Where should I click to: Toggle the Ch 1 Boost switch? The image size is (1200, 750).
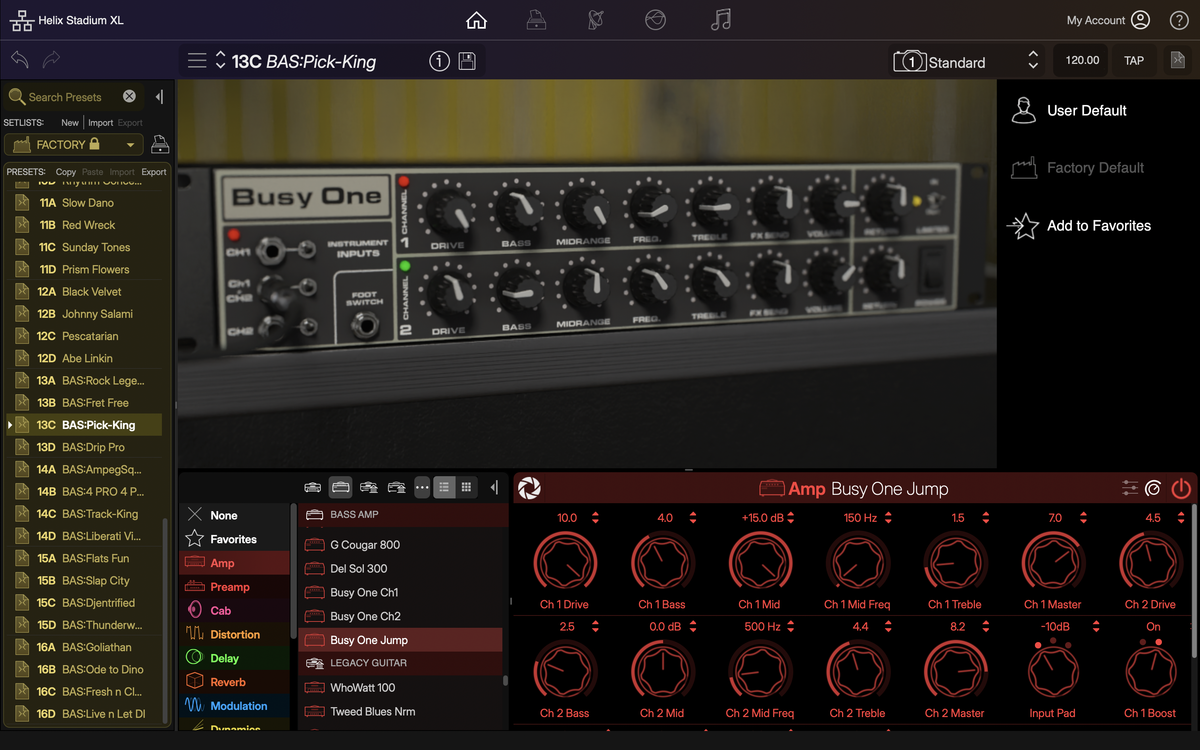1152,671
